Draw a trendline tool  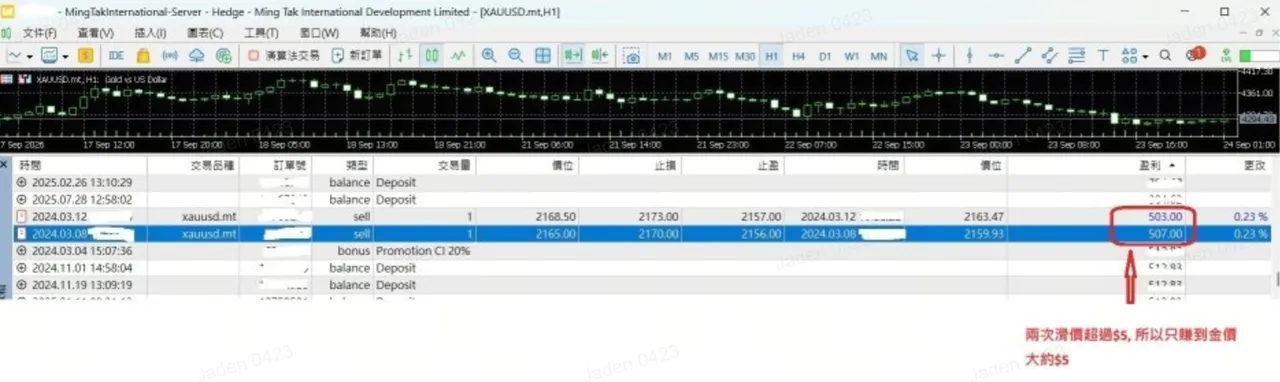pos(1022,56)
